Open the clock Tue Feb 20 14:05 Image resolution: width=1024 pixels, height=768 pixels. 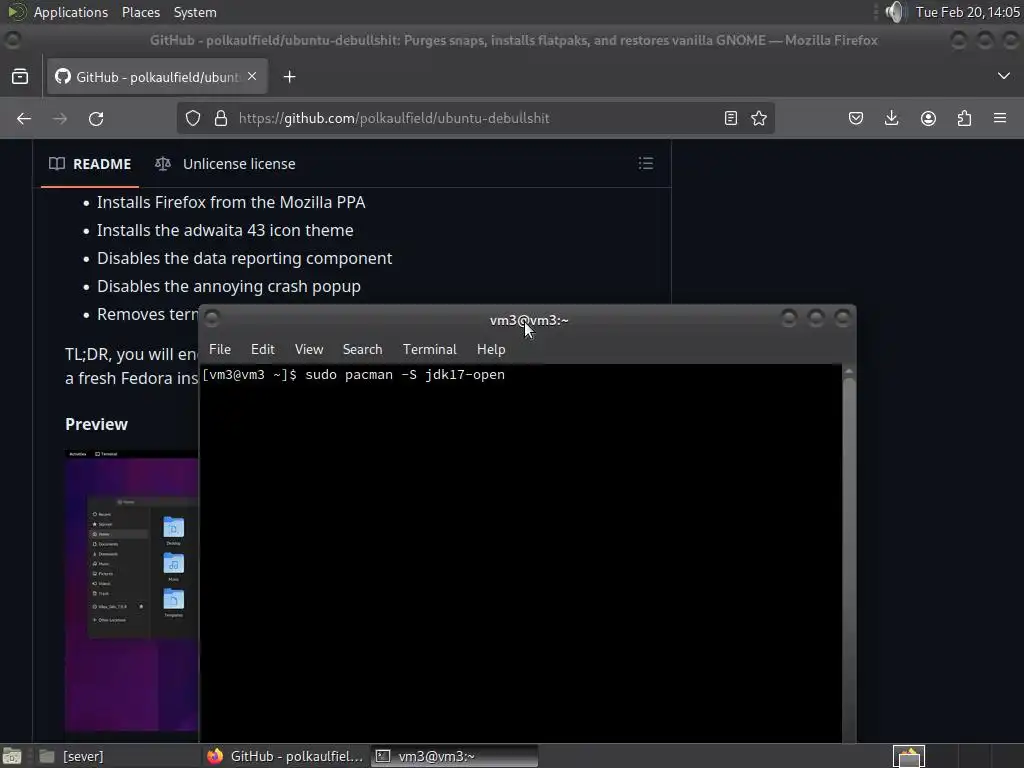pos(968,12)
